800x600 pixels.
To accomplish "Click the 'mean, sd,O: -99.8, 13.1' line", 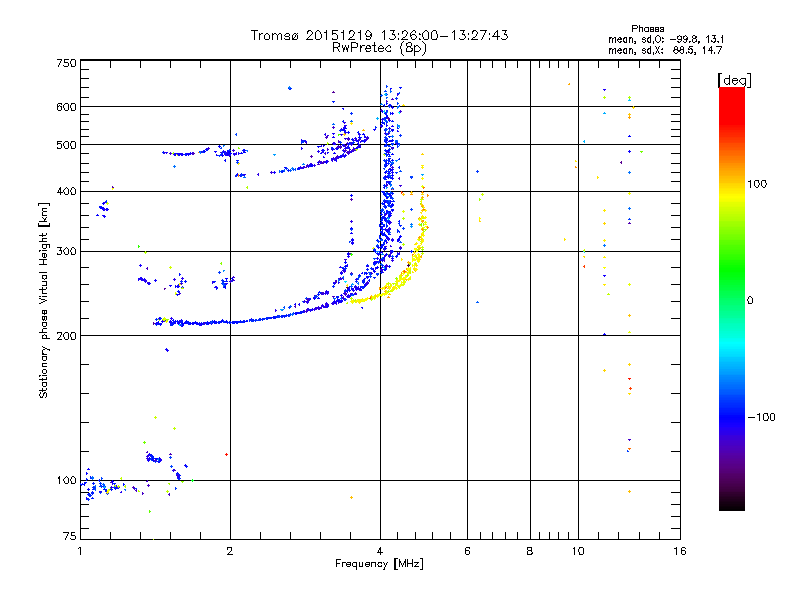I will (x=666, y=39).
